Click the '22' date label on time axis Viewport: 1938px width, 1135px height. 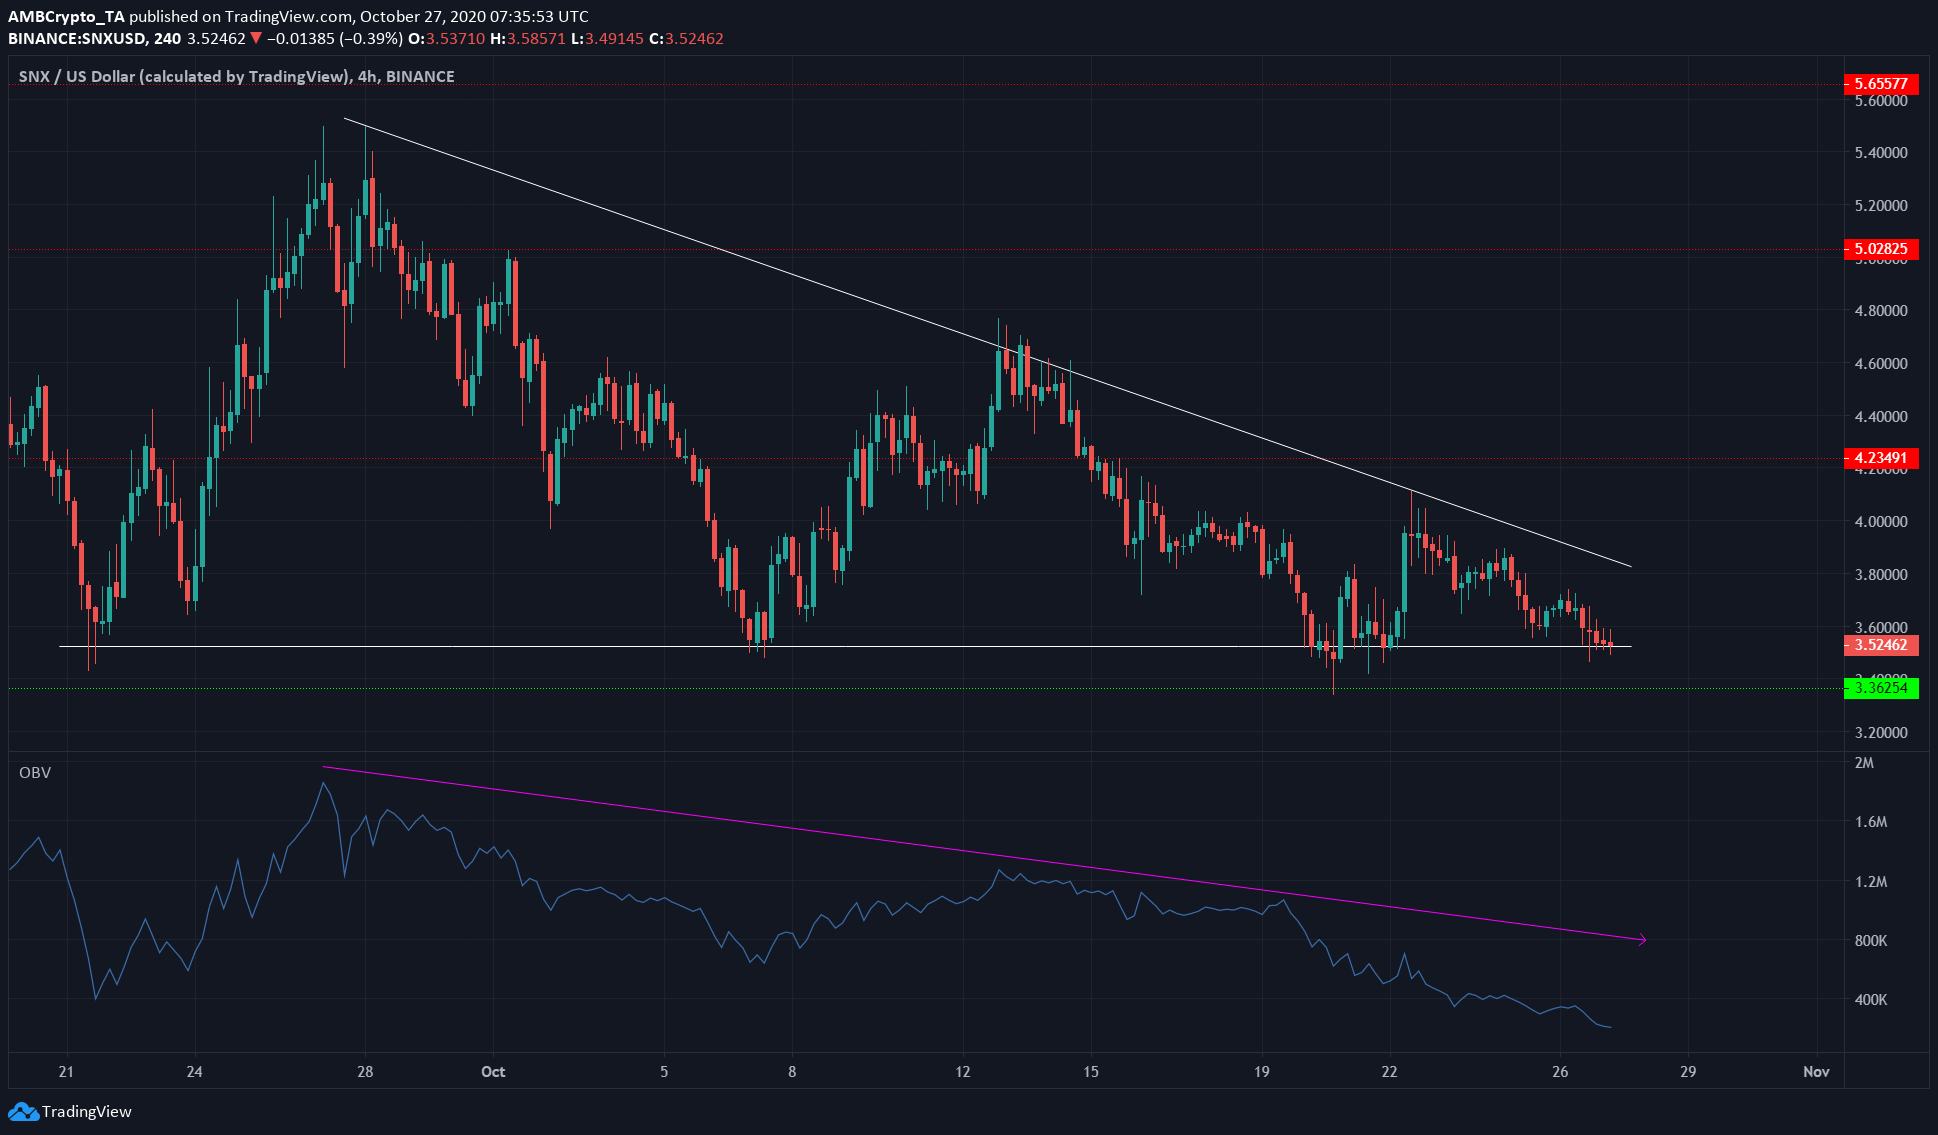tap(1389, 1072)
